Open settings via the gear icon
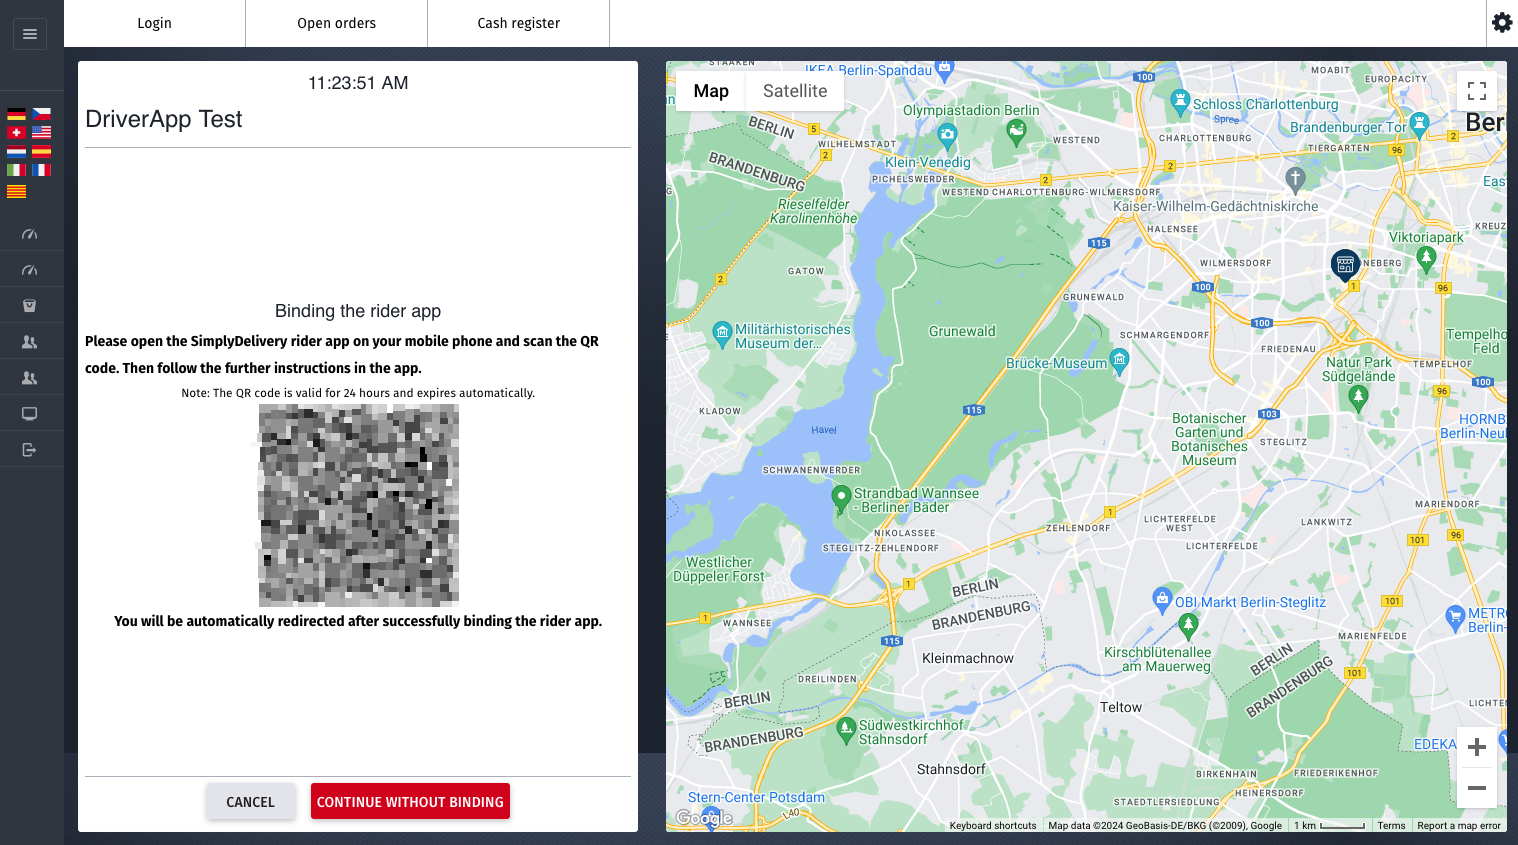 coord(1502,22)
